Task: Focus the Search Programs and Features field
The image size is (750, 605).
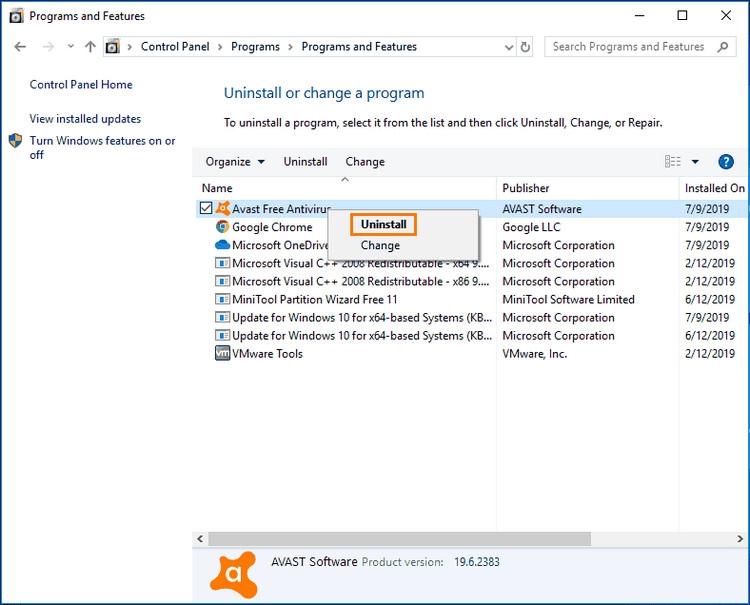Action: (x=640, y=47)
